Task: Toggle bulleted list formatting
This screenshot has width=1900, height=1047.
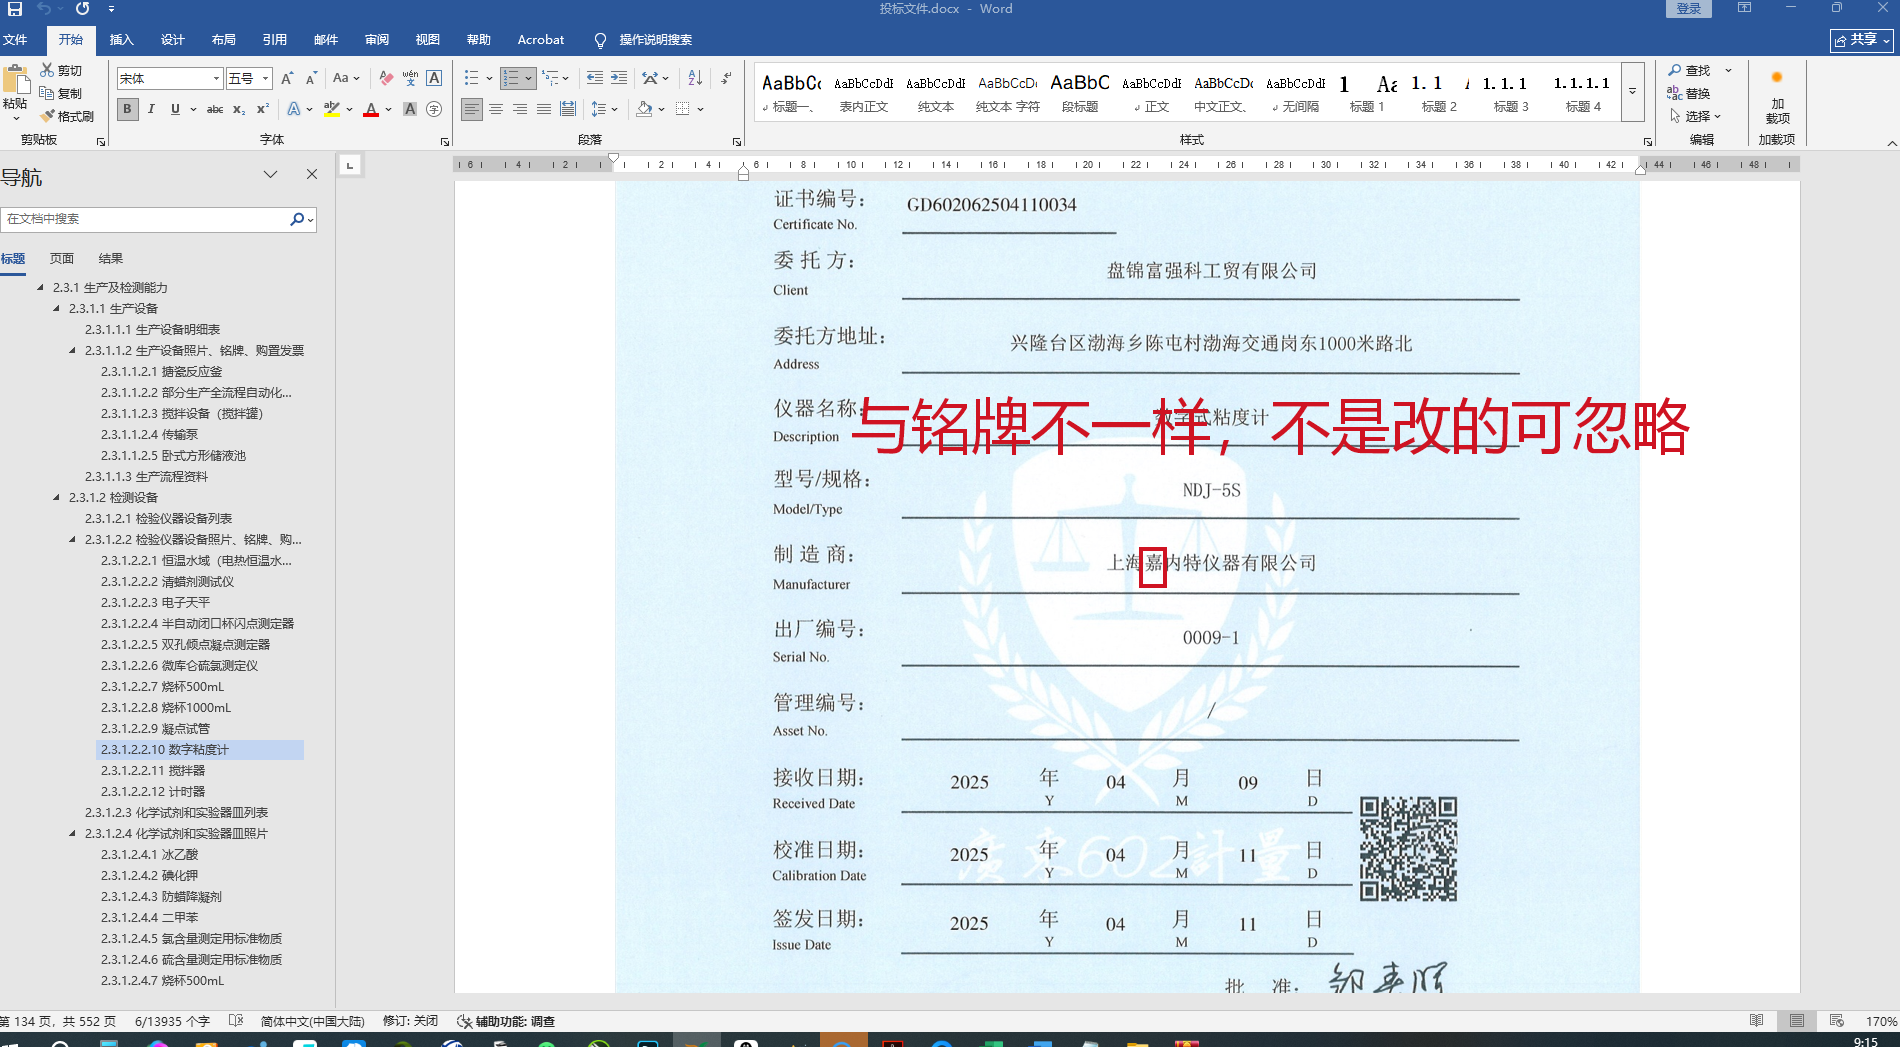Action: click(472, 78)
